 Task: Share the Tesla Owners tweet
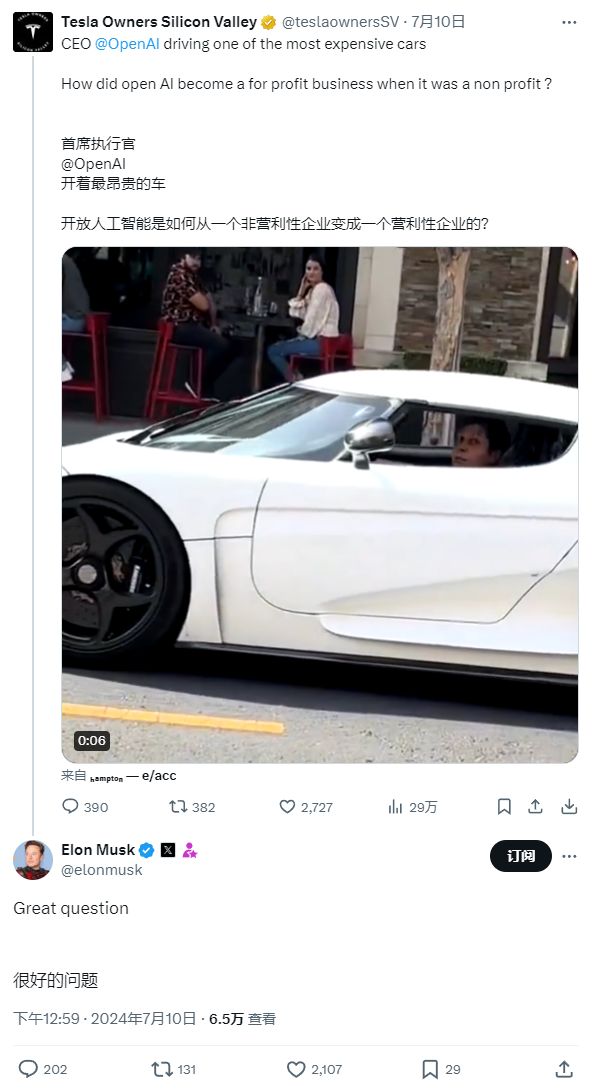536,806
